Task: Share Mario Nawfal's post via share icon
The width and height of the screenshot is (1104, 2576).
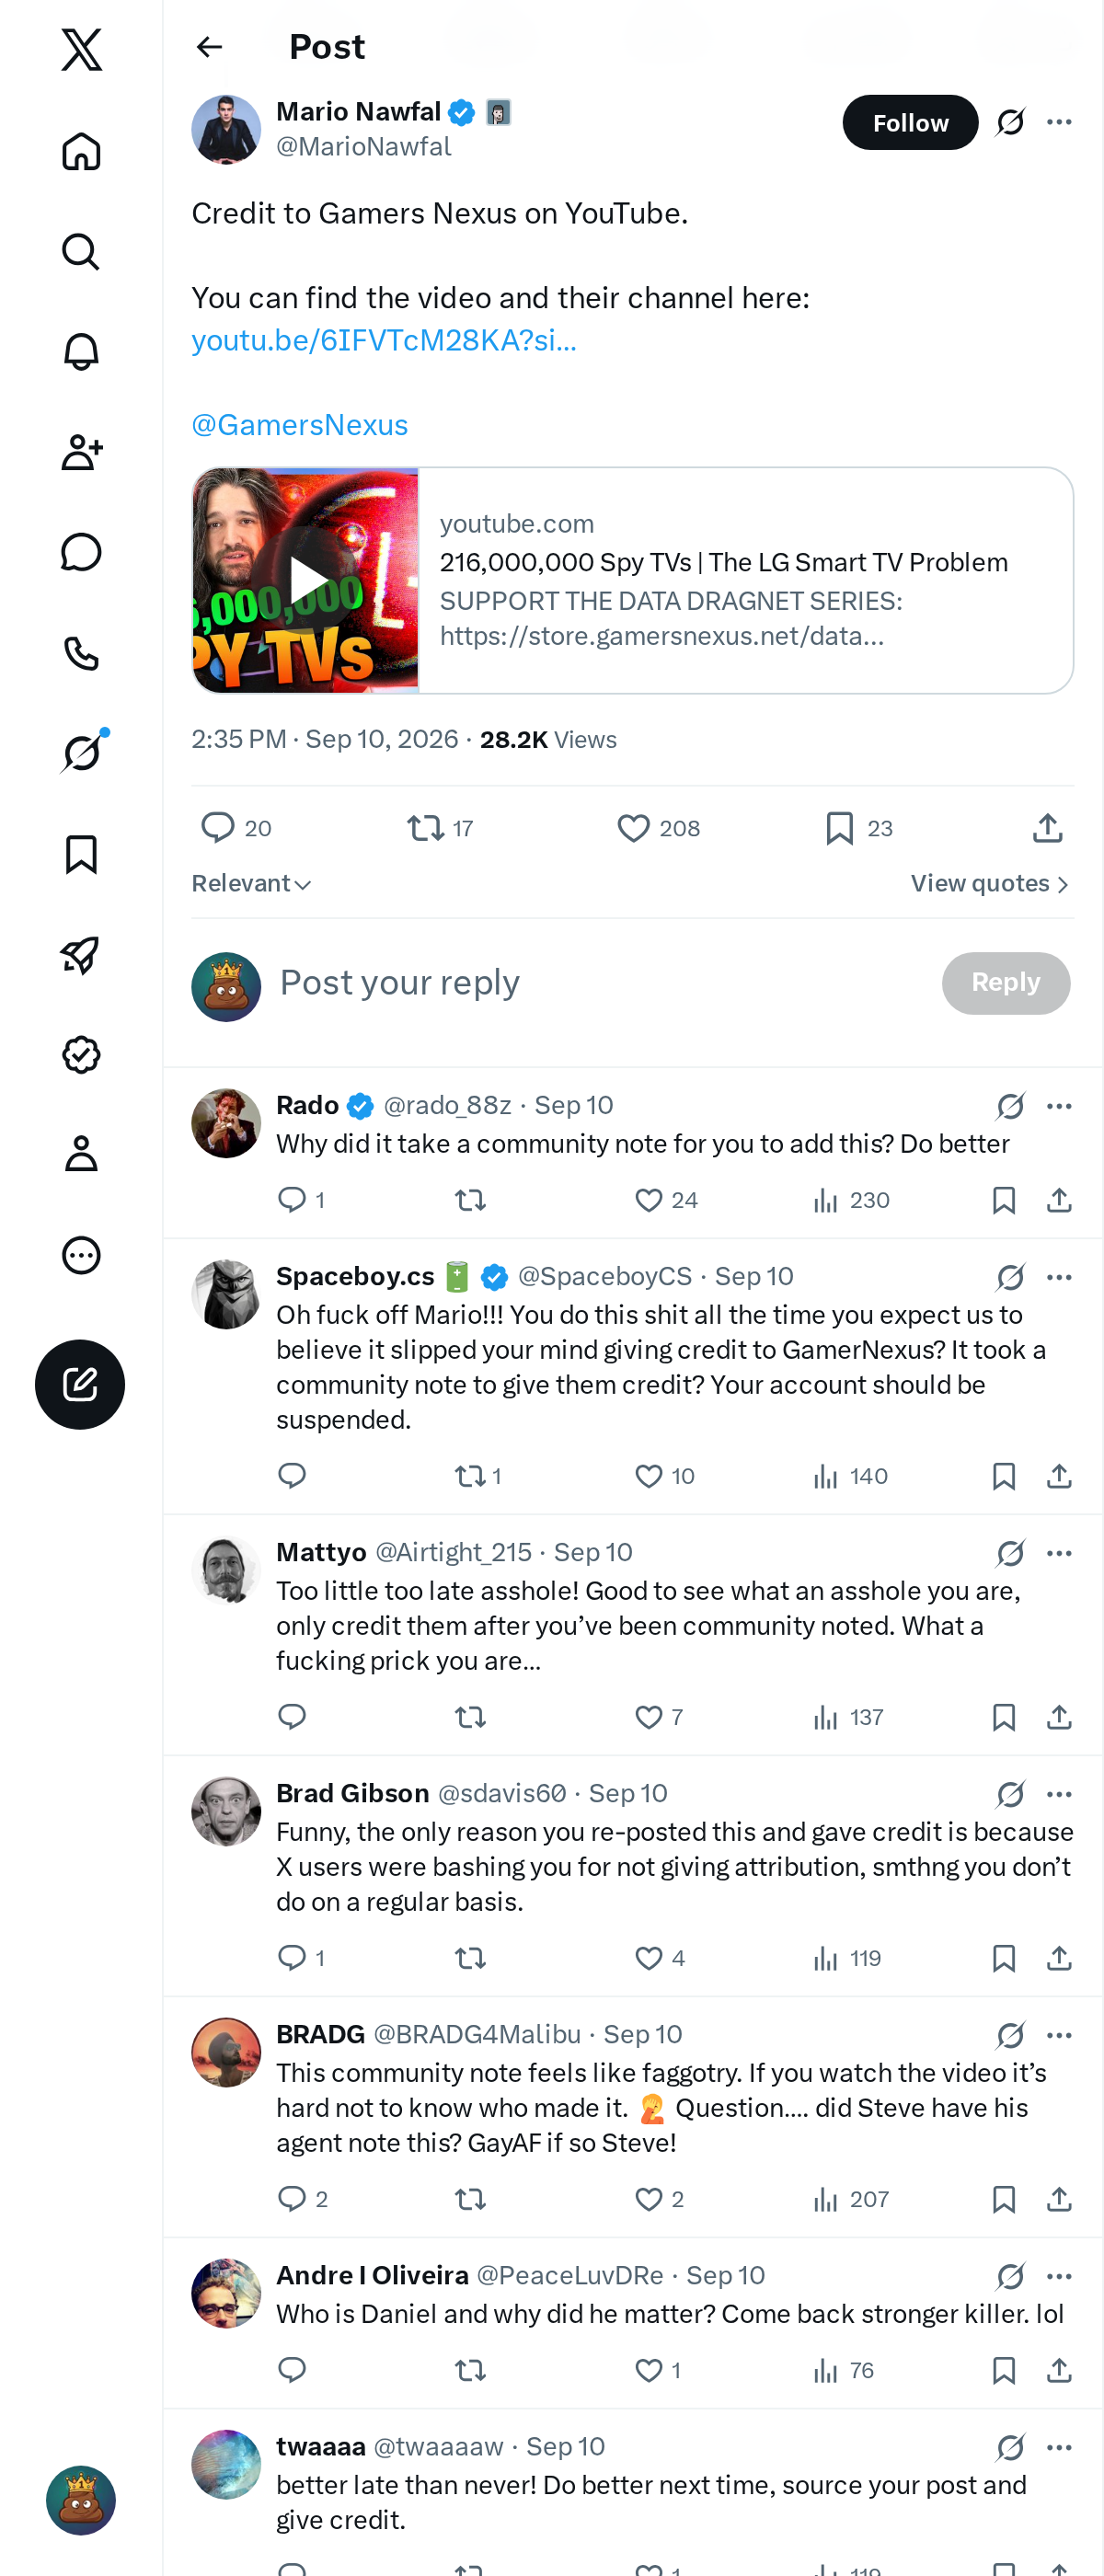Action: [x=1047, y=828]
